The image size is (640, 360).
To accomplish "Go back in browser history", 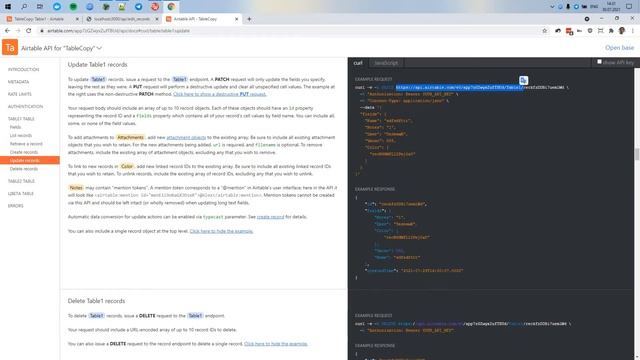I will click(x=7, y=31).
